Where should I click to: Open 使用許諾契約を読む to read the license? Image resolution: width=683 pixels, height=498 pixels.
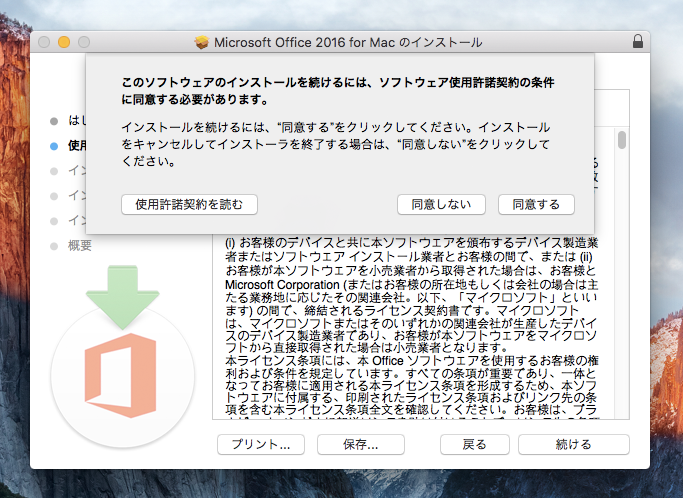click(x=189, y=204)
